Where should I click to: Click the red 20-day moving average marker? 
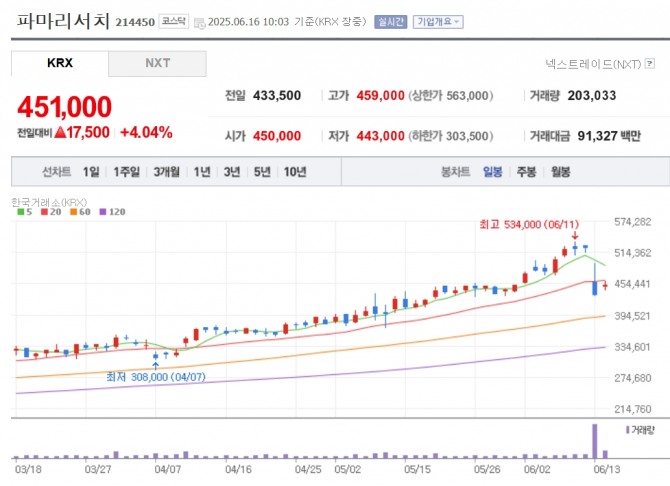(x=44, y=212)
